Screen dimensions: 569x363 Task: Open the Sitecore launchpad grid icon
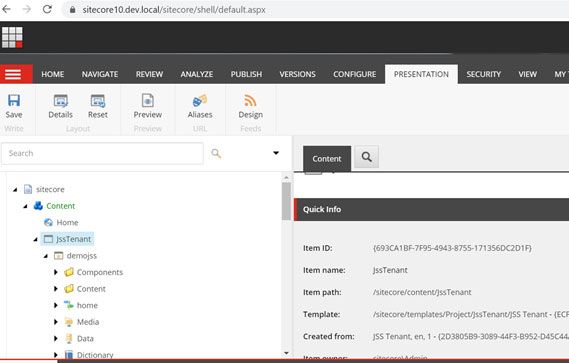[12, 37]
